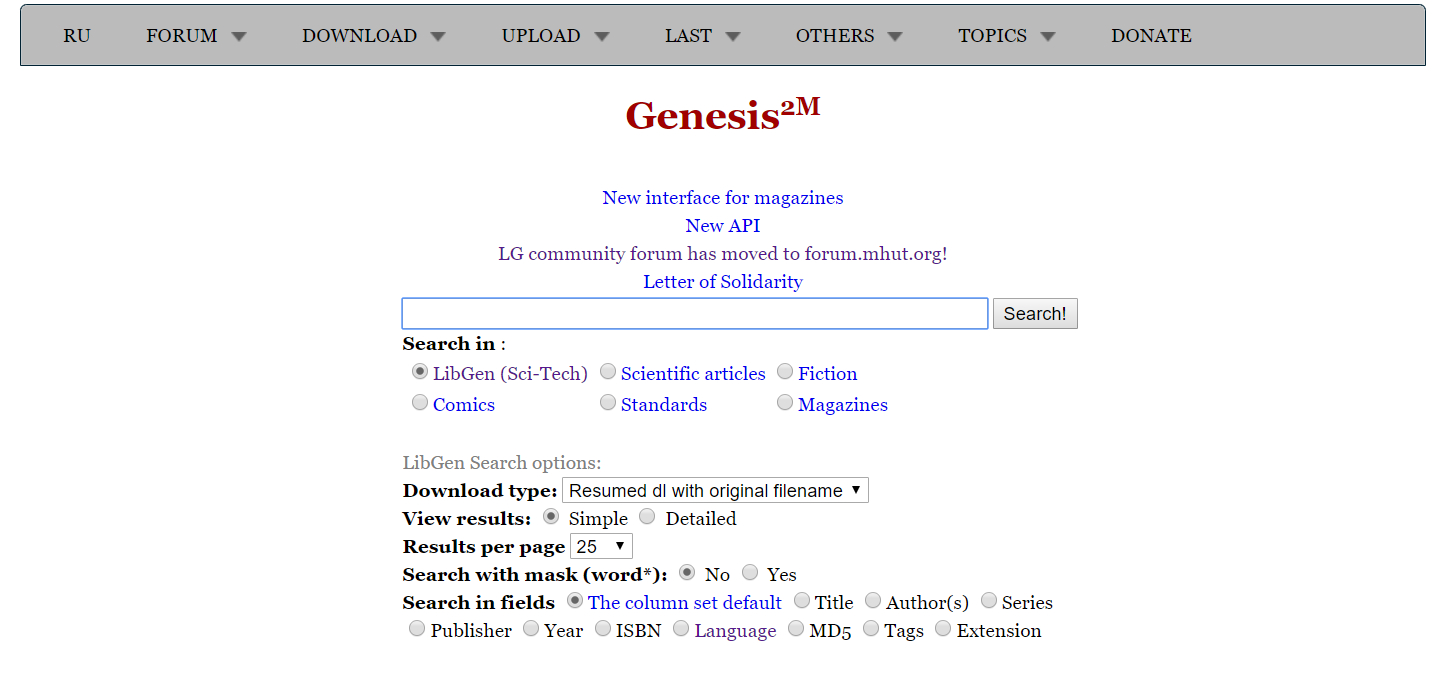1447x683 pixels.
Task: Search in the Author(s) field only
Action: [x=873, y=600]
